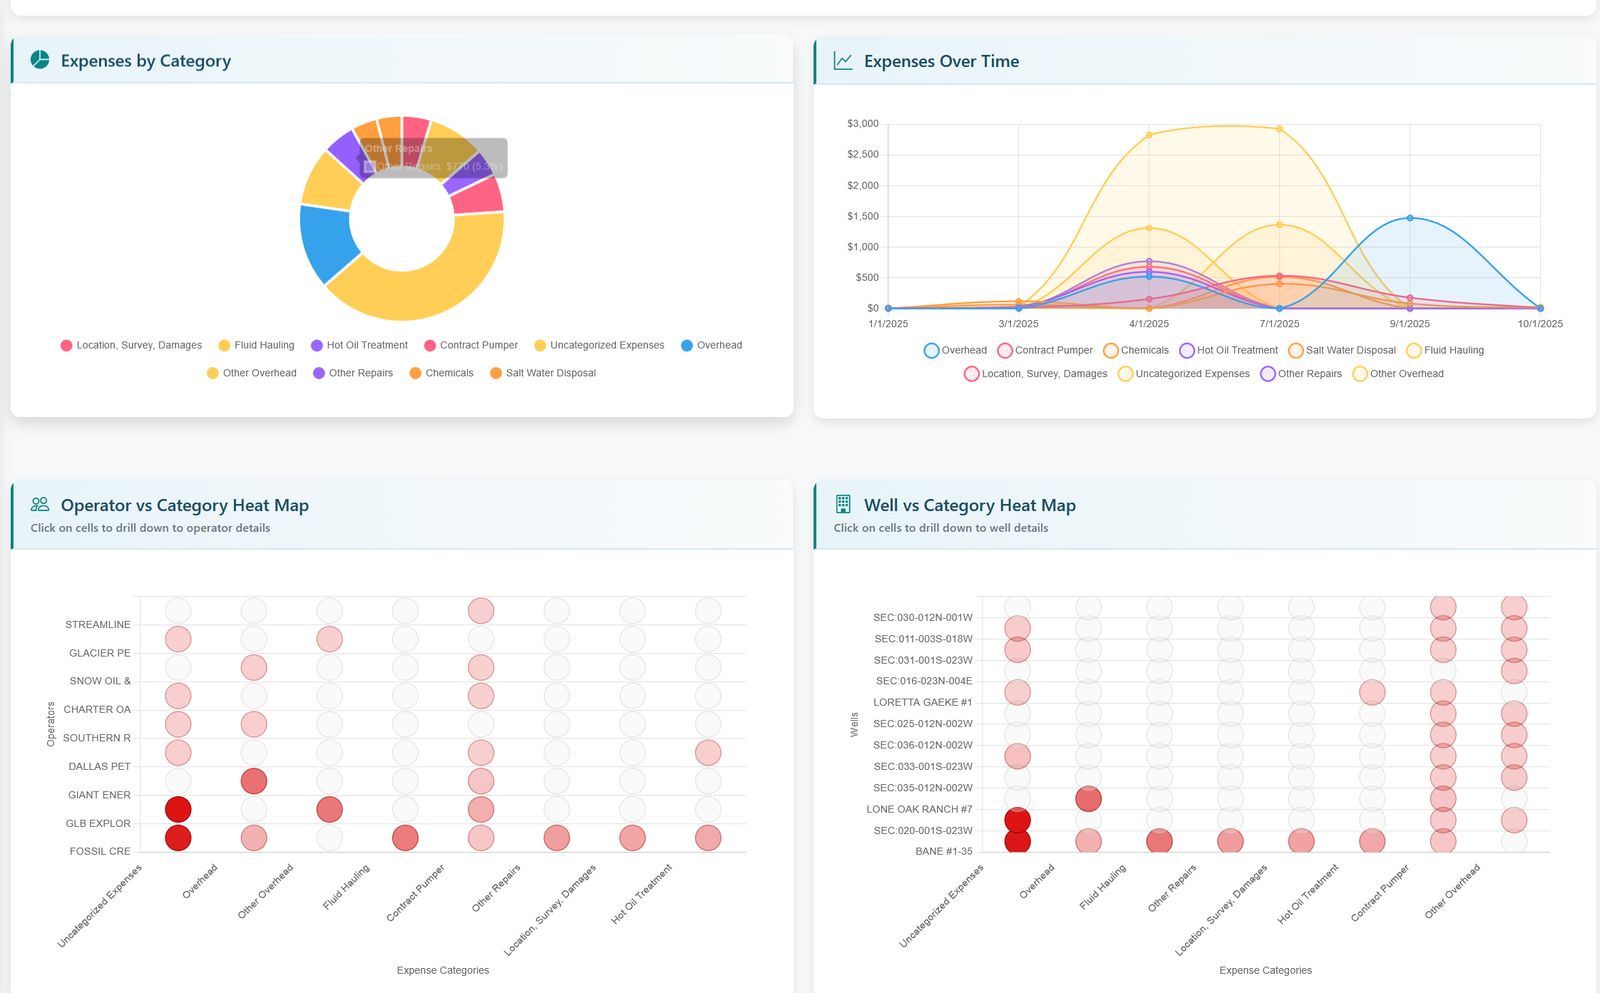Select the dark red BANE #1-35 Uncategorized Expenses cell
1600x993 pixels.
[1017, 841]
